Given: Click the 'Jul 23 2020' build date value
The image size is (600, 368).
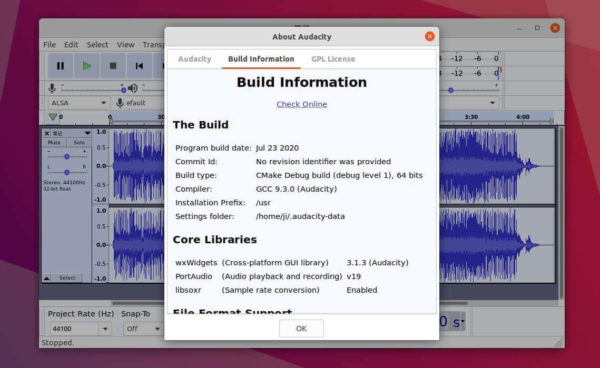Looking at the screenshot, I should 277,148.
